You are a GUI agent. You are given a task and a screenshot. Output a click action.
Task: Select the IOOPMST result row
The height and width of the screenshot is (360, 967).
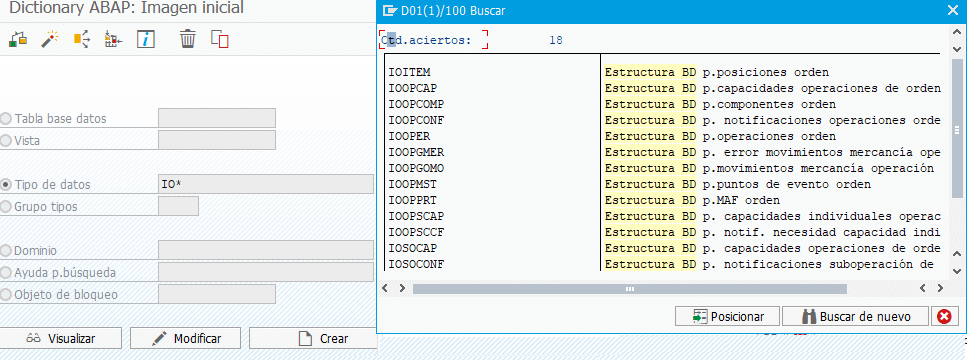click(664, 184)
